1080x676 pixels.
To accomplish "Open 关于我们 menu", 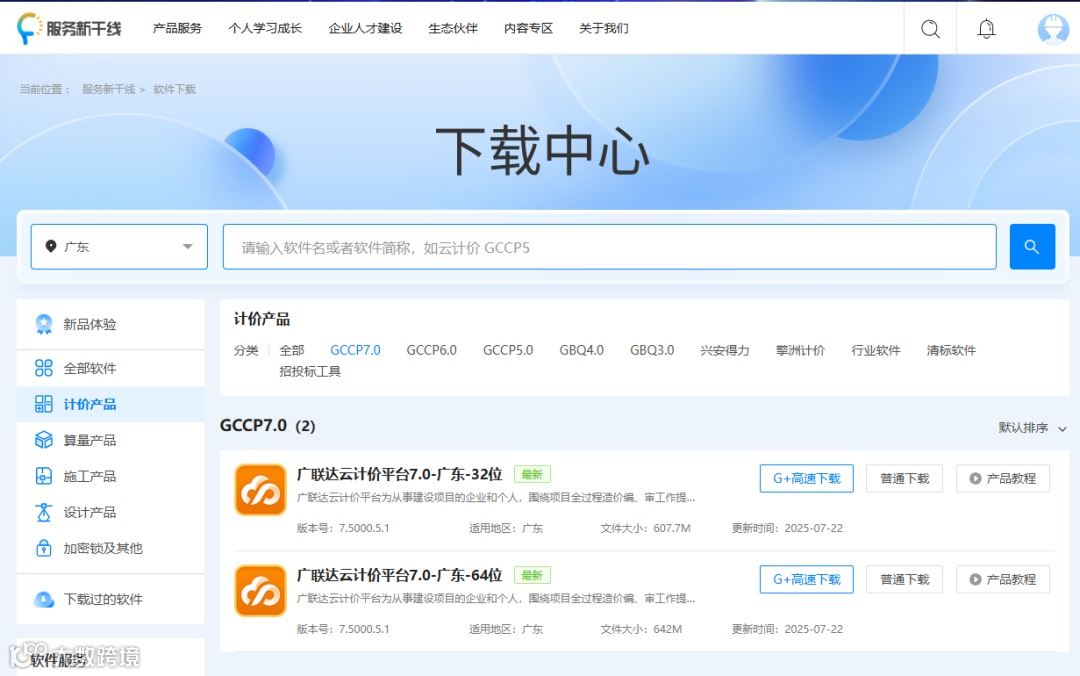I will coord(603,28).
